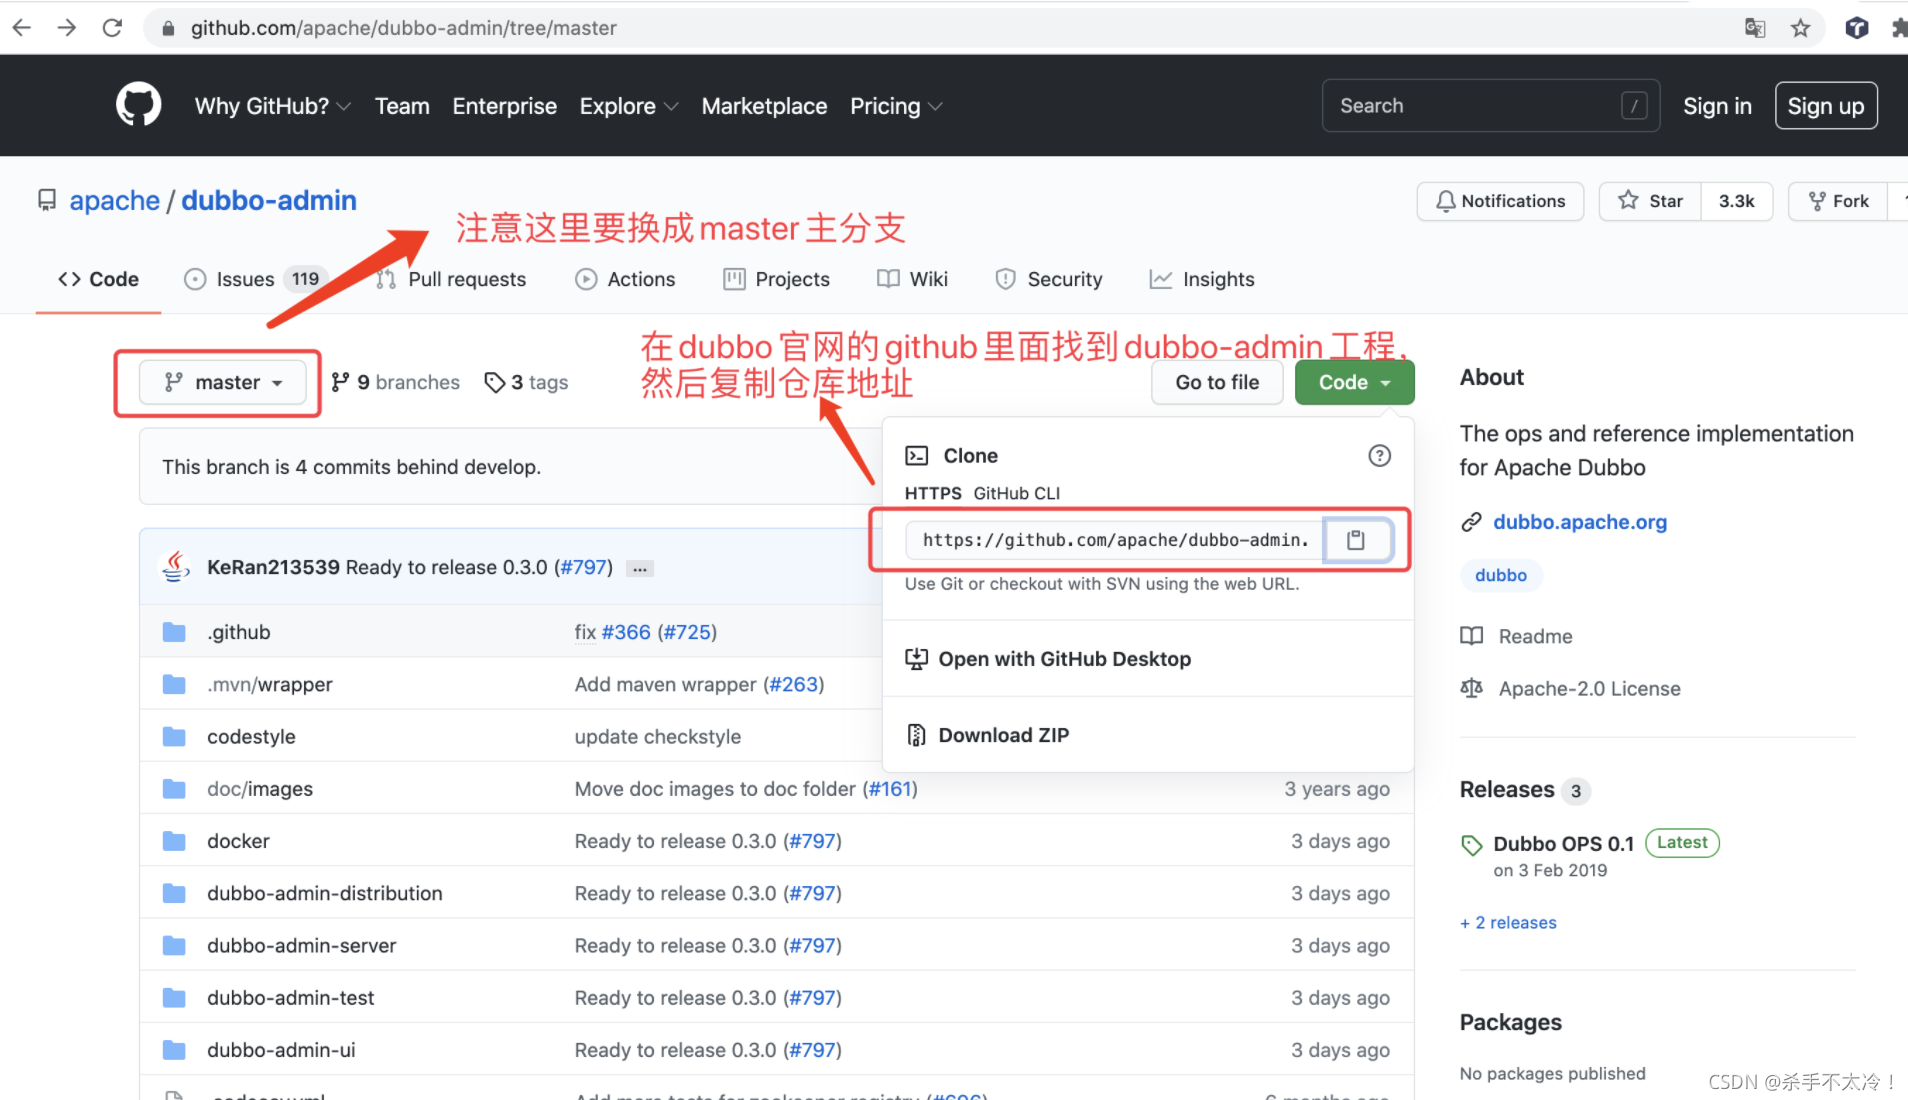Toggle the green Code dropdown button
Screen dimensions: 1908x1100
click(x=1354, y=382)
